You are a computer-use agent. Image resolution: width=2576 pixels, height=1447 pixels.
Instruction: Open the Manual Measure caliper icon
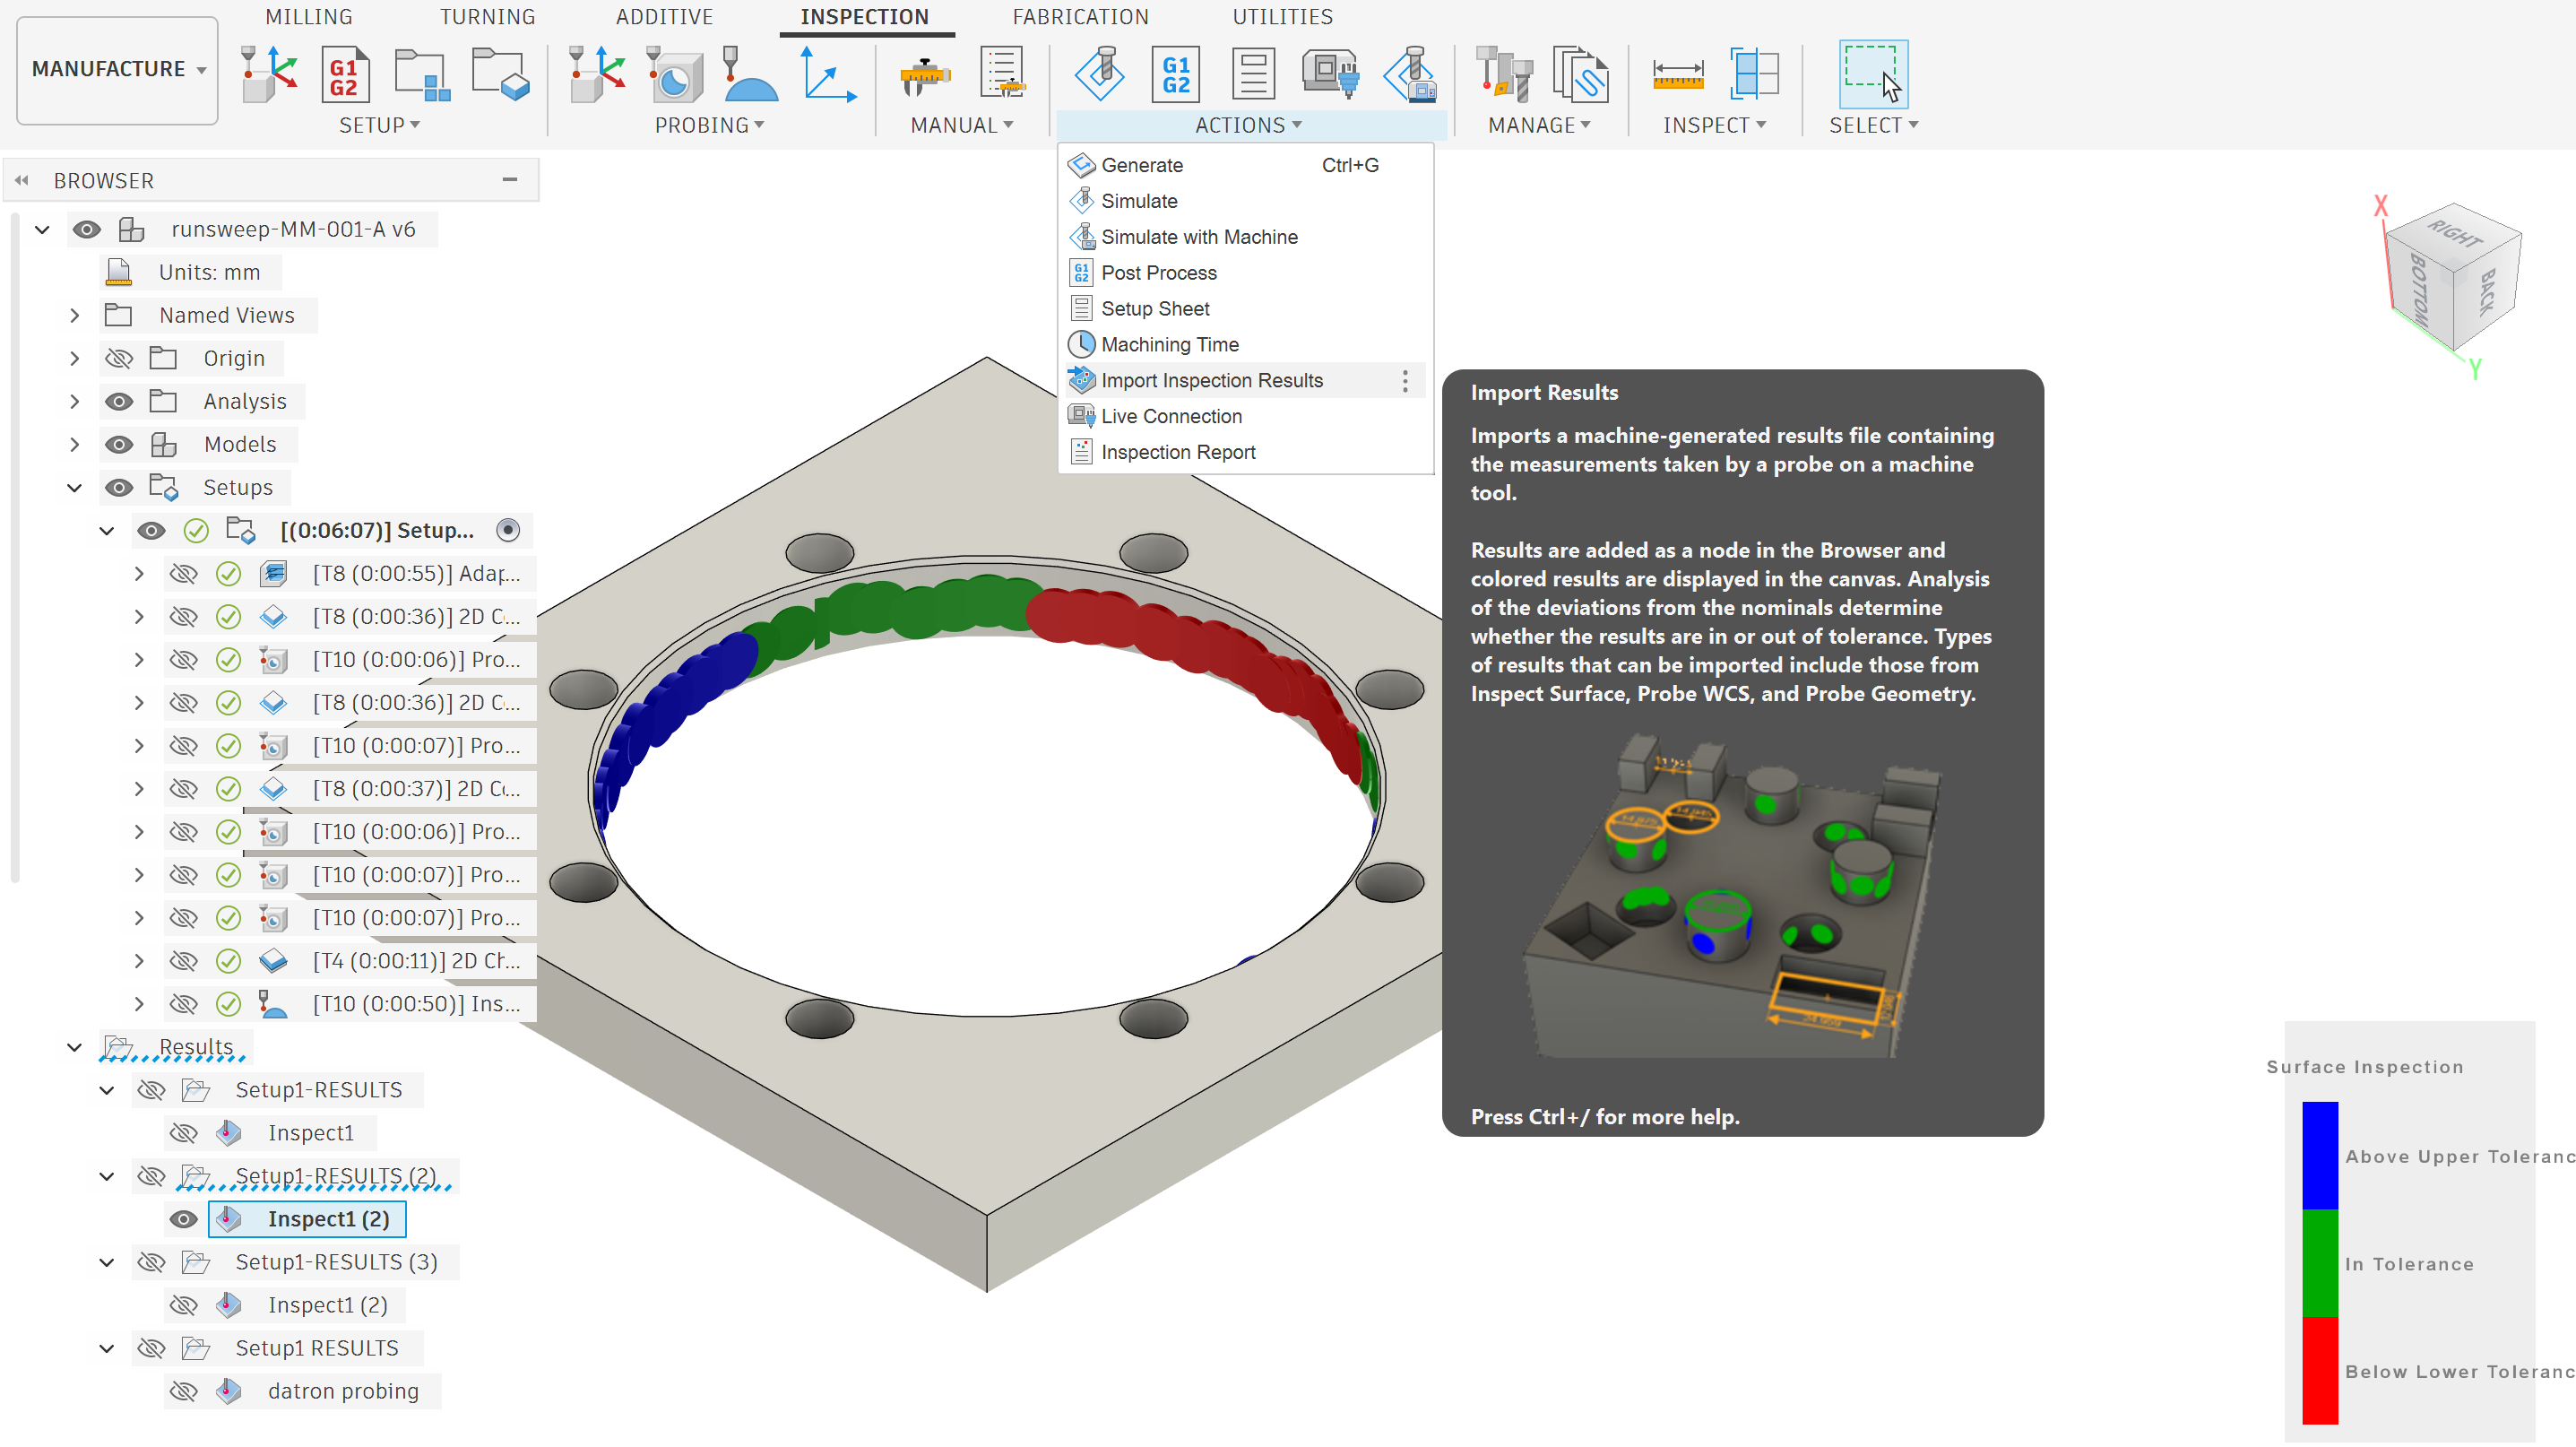(x=924, y=75)
